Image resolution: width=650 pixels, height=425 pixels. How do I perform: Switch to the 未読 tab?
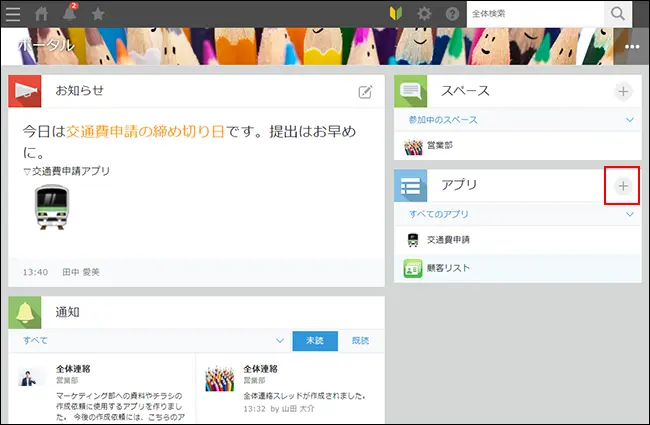tap(314, 341)
